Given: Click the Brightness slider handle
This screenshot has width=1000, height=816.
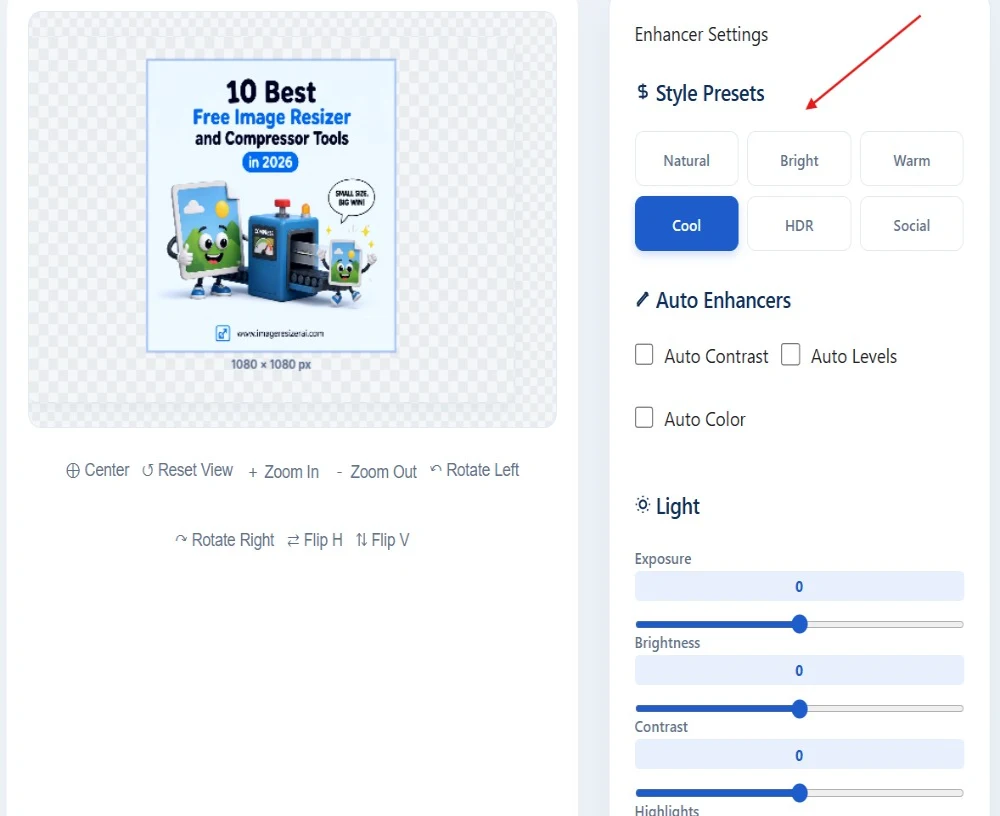Looking at the screenshot, I should 799,709.
